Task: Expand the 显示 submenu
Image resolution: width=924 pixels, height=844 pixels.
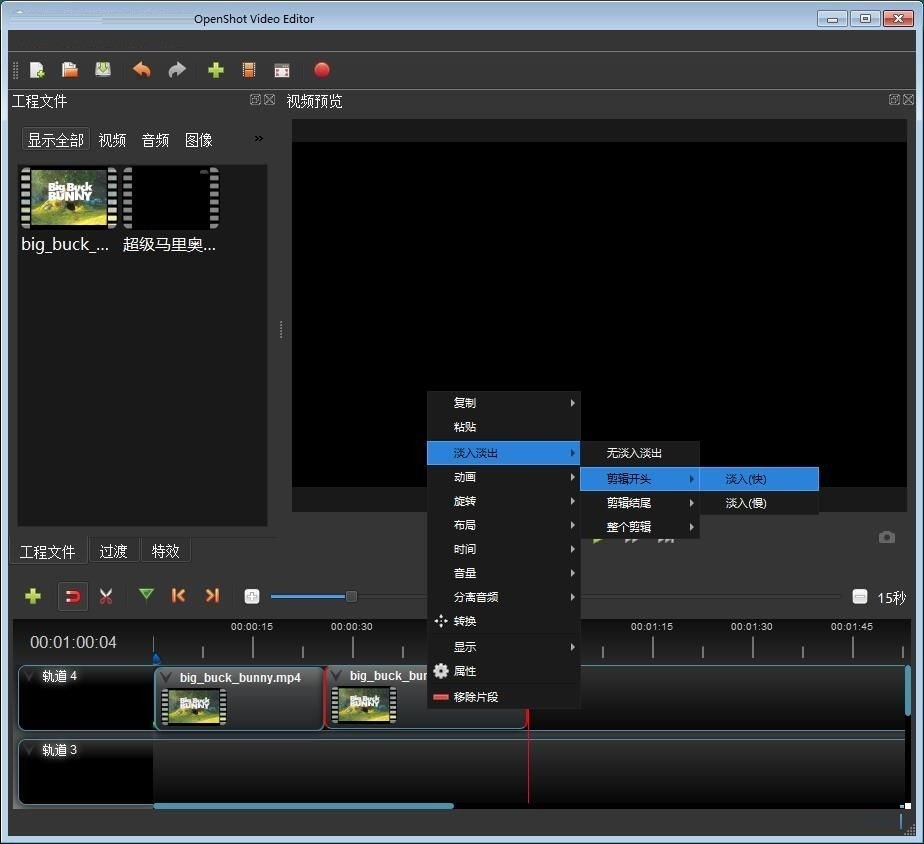Action: point(503,647)
